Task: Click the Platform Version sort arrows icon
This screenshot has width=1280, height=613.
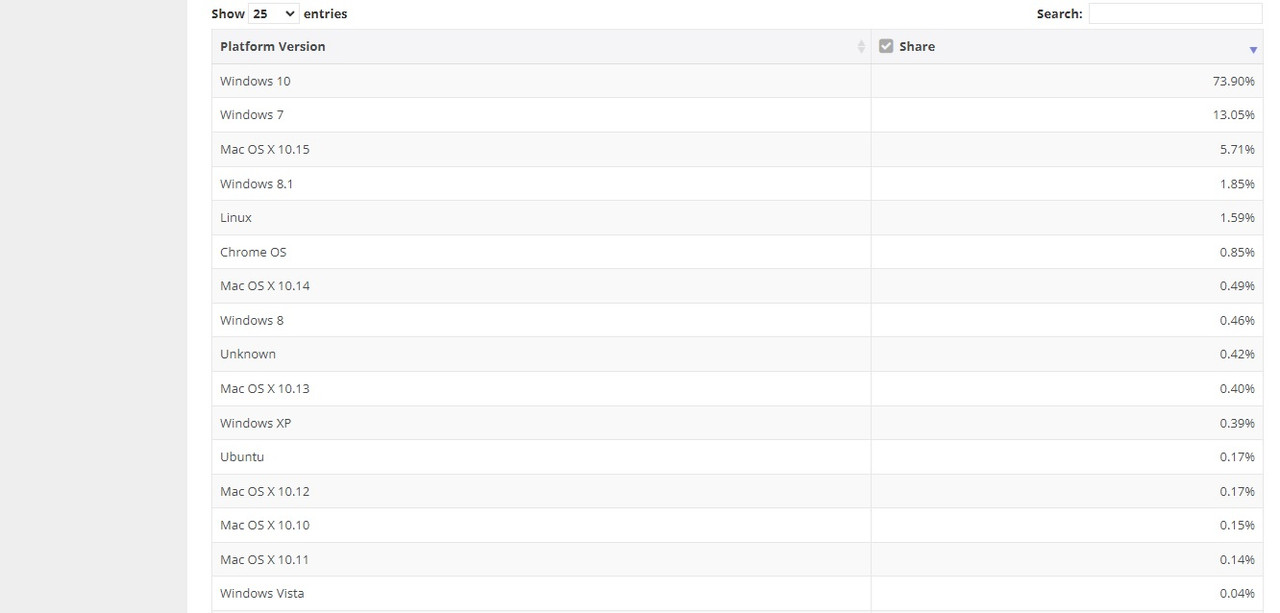Action: [861, 47]
